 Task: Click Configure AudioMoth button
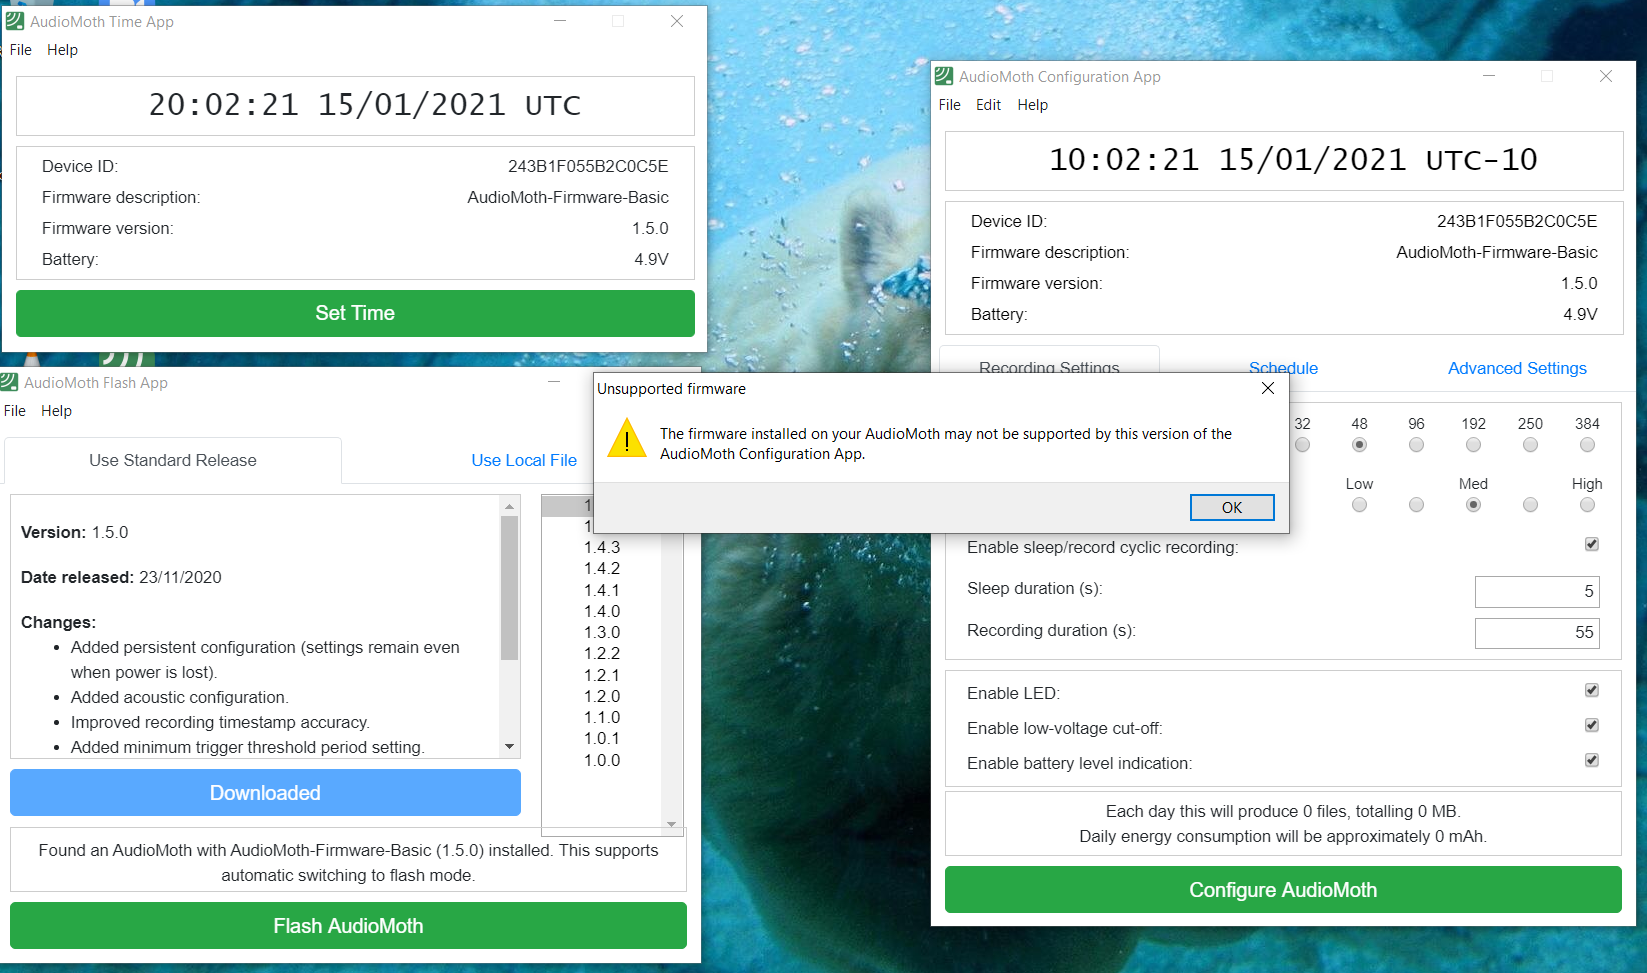tap(1283, 890)
